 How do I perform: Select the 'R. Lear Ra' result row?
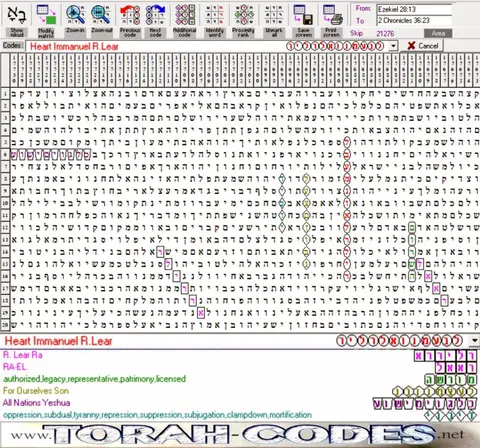coord(240,355)
